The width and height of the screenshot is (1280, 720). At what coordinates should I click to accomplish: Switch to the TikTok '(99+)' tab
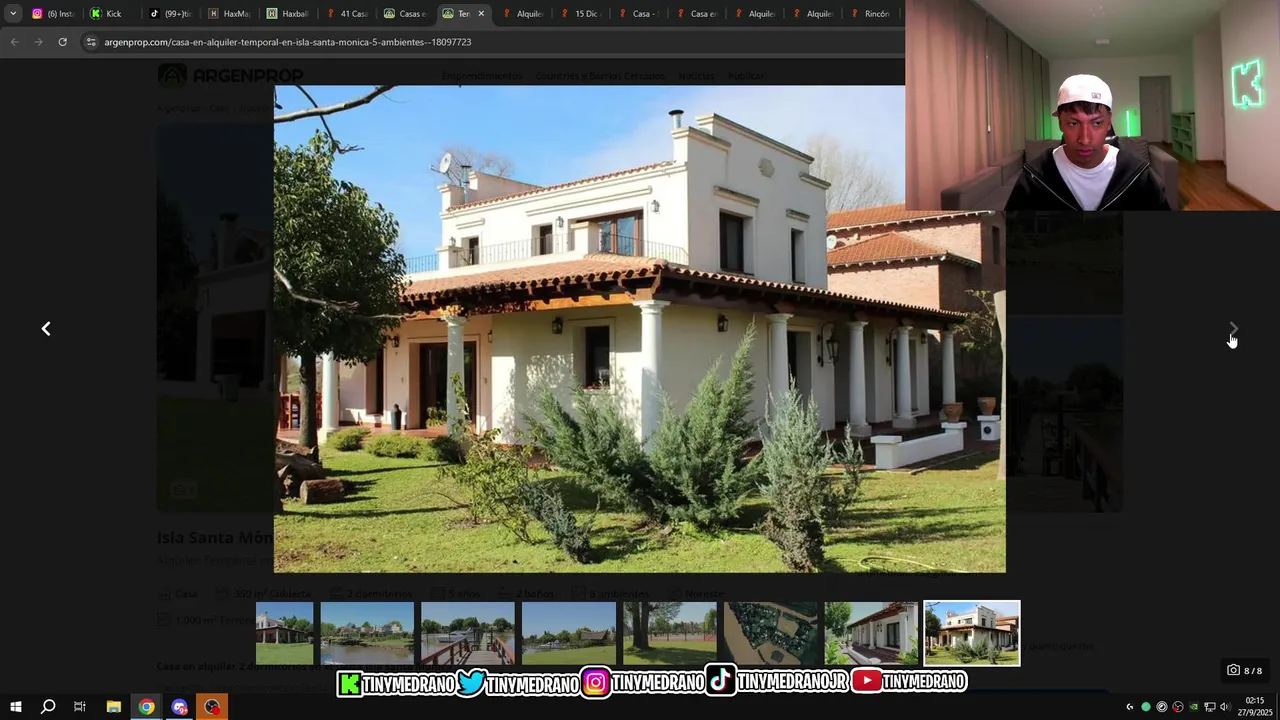pyautogui.click(x=170, y=14)
